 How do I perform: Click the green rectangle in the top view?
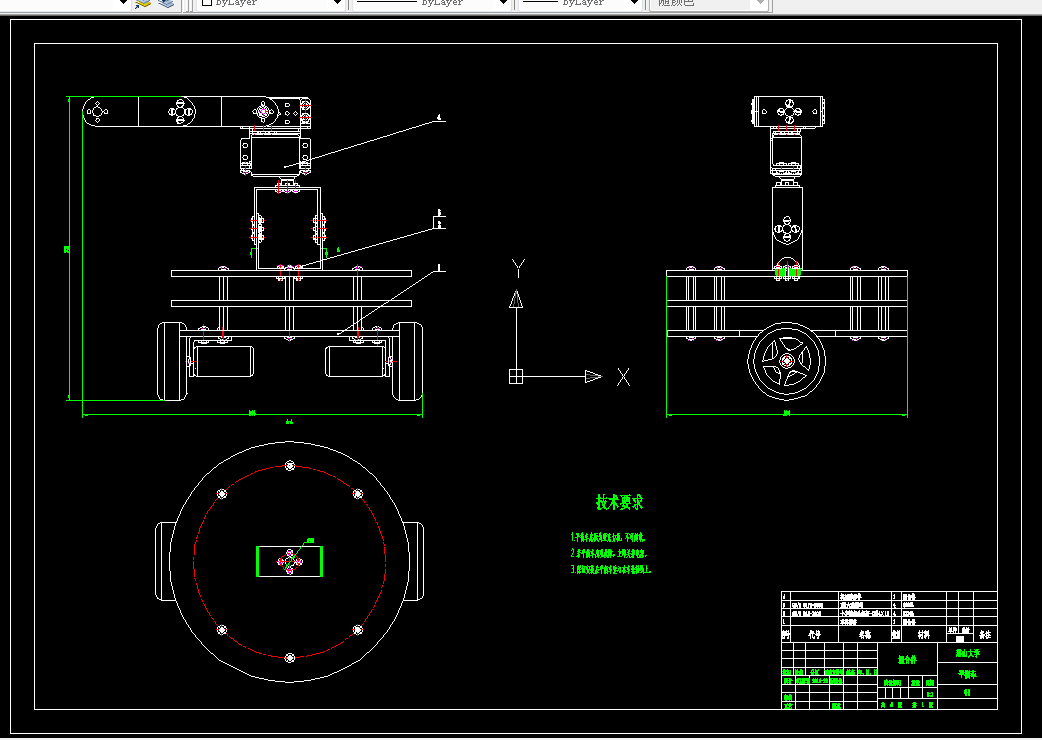coord(290,561)
